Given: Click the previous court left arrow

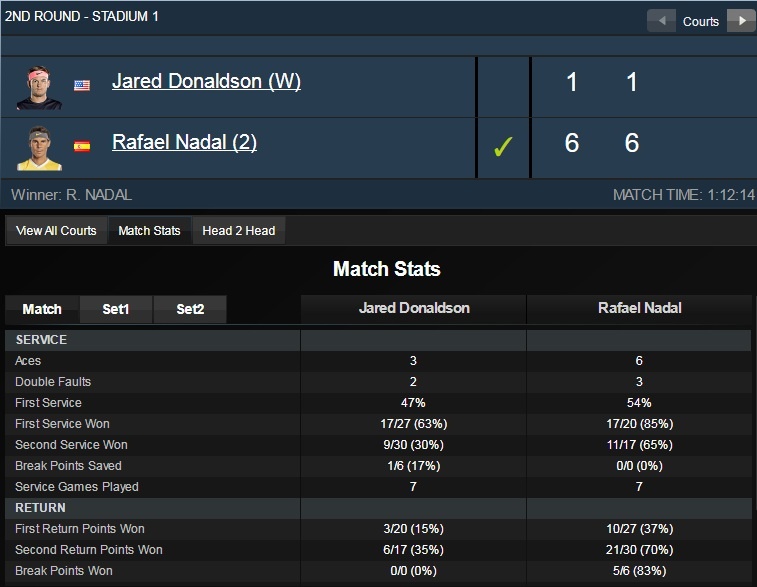Looking at the screenshot, I should pyautogui.click(x=661, y=21).
